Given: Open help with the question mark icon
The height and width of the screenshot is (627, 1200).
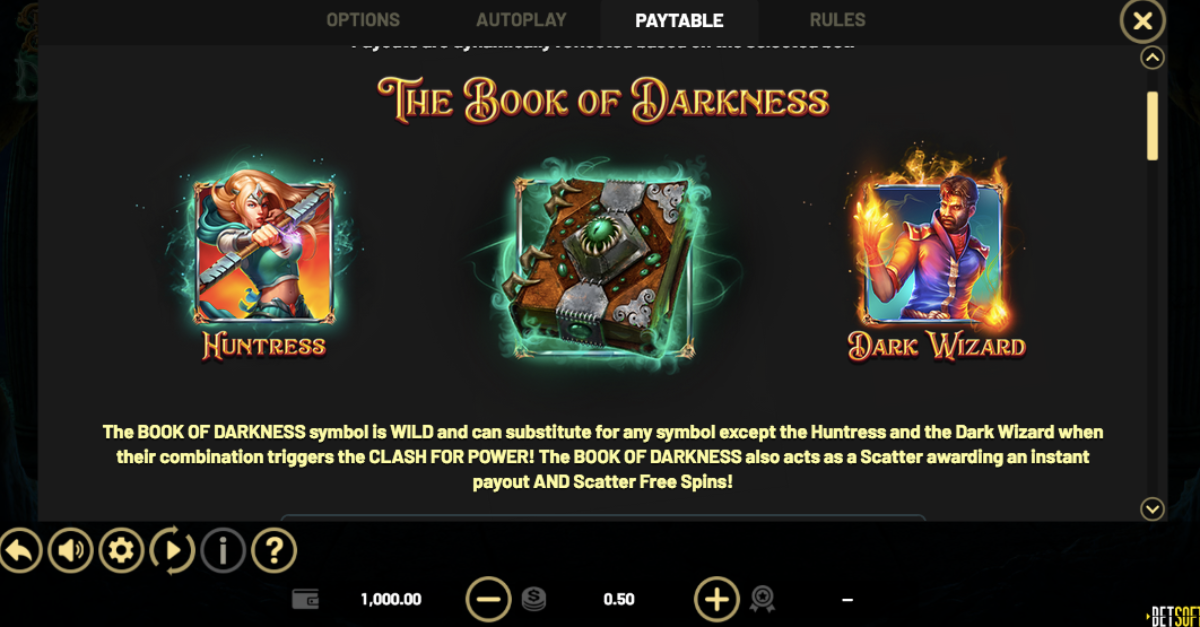Looking at the screenshot, I should coord(274,550).
